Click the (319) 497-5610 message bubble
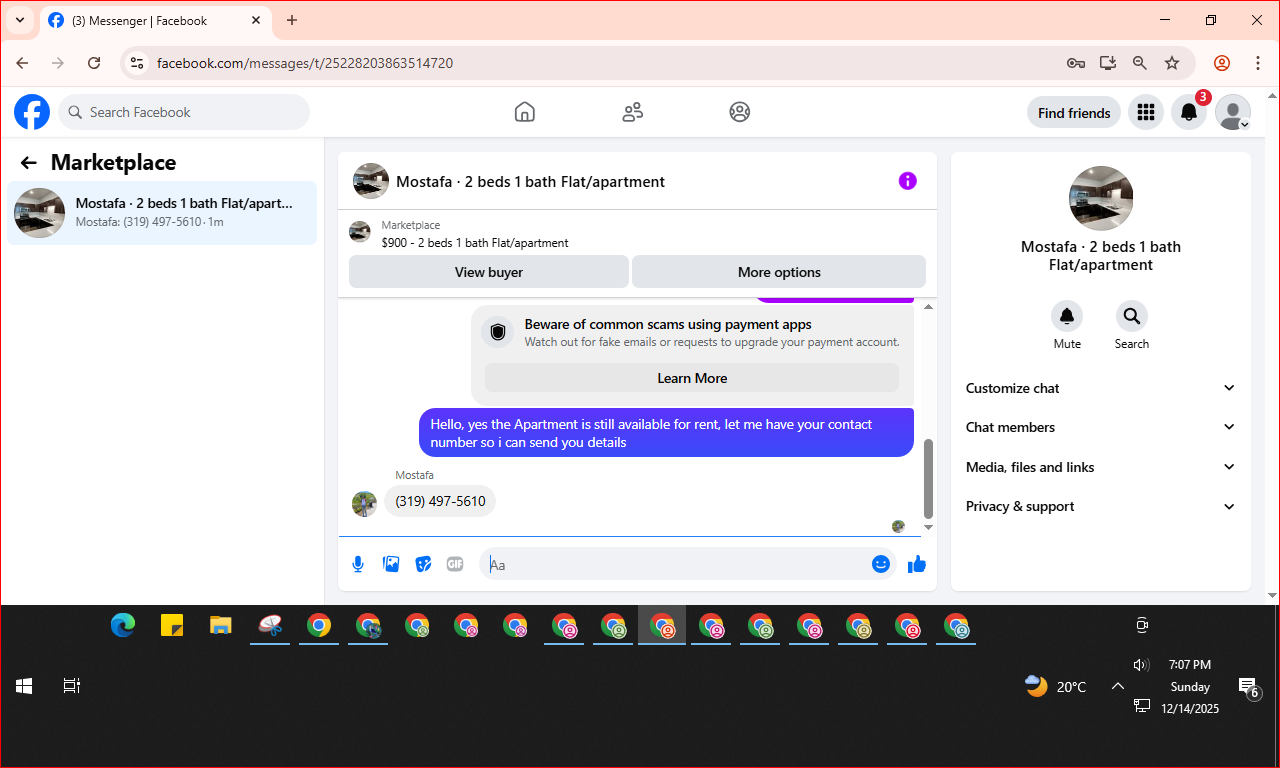The width and height of the screenshot is (1280, 768). [440, 501]
